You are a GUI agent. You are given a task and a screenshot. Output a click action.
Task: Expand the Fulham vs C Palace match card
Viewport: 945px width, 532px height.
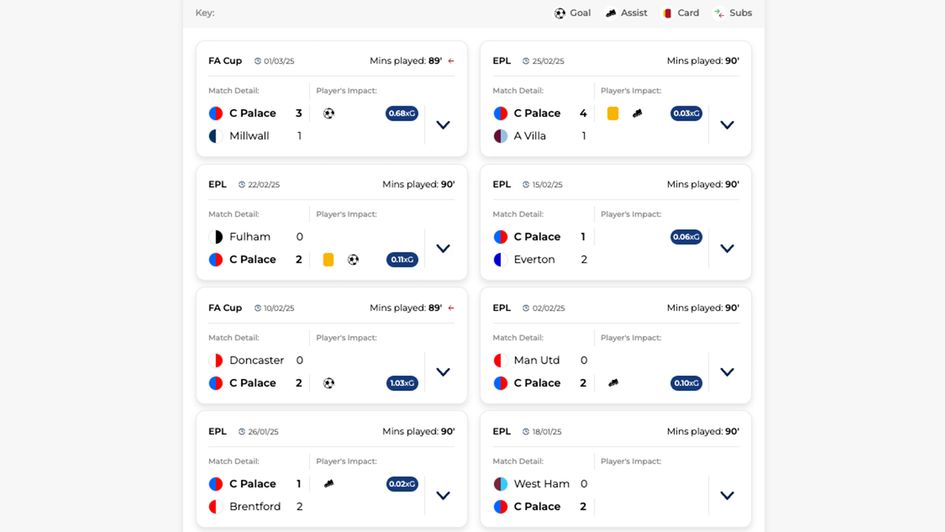click(x=443, y=248)
